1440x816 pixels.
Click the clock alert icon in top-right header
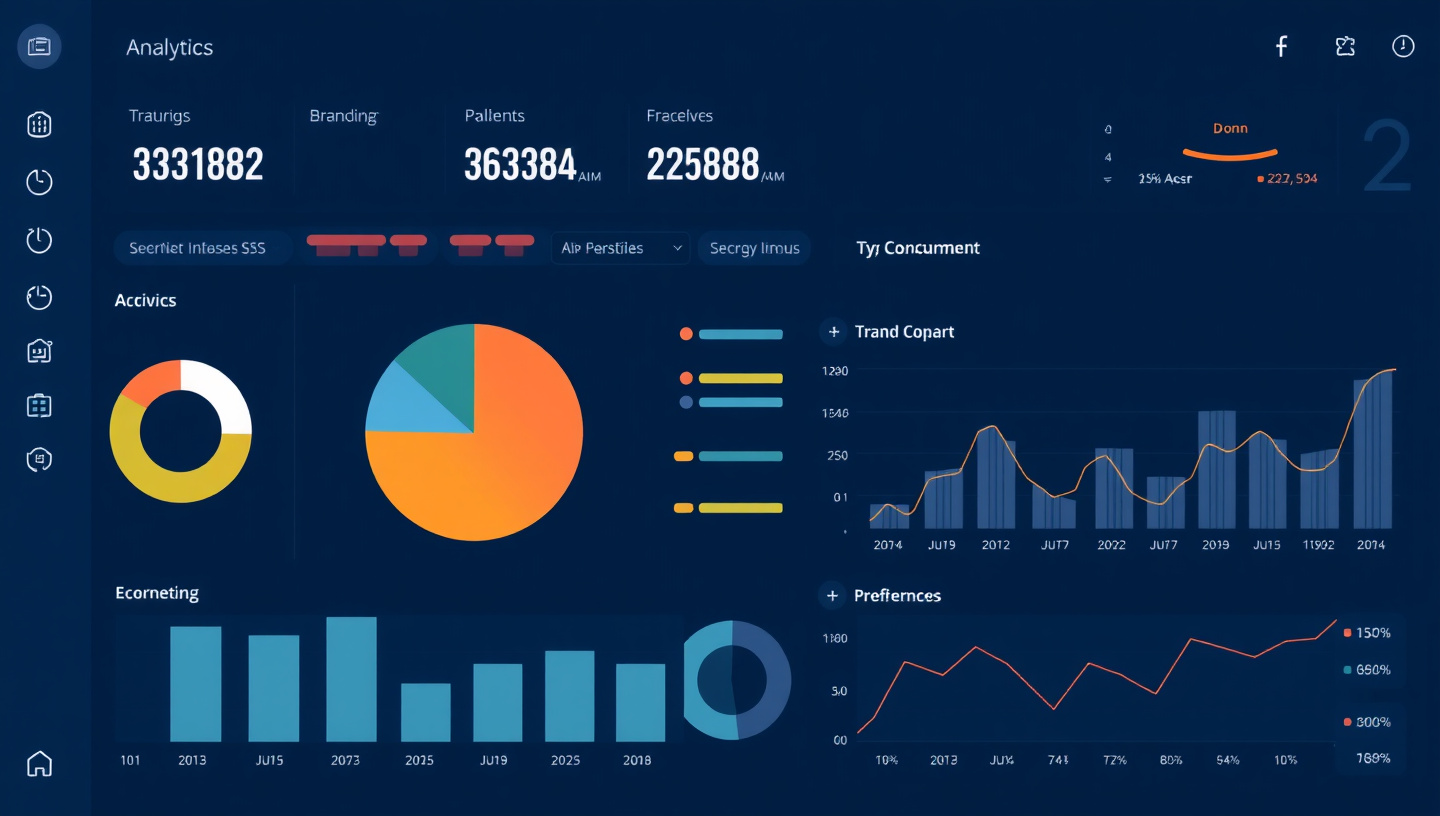1404,46
